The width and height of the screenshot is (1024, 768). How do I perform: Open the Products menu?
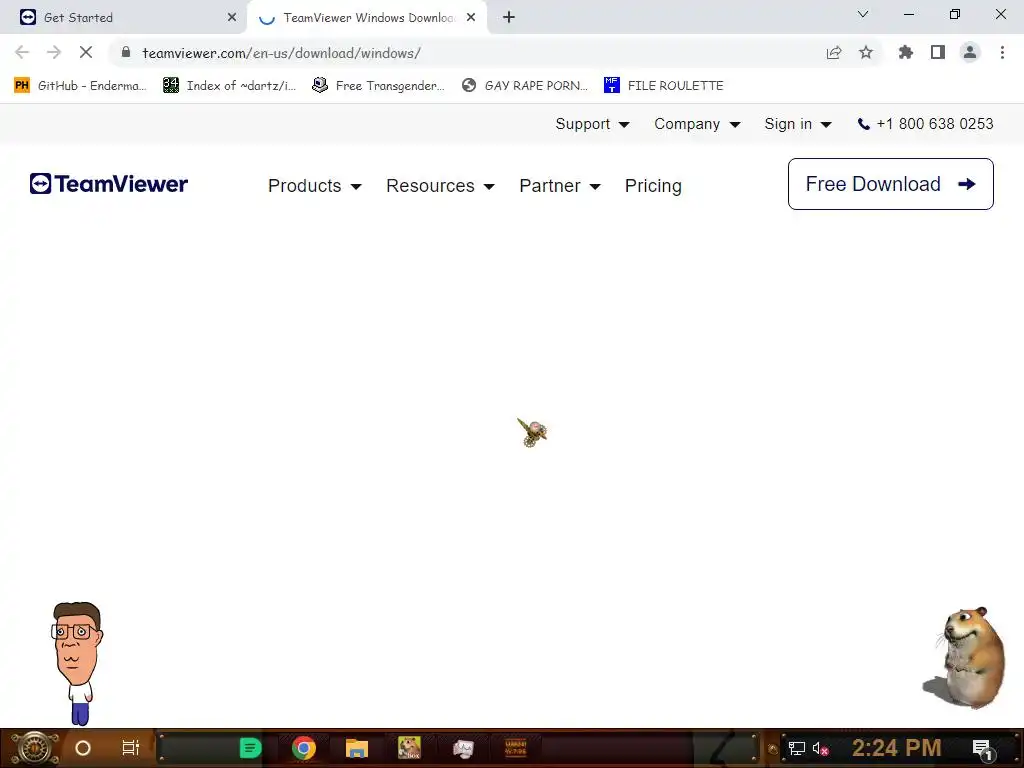coord(315,186)
